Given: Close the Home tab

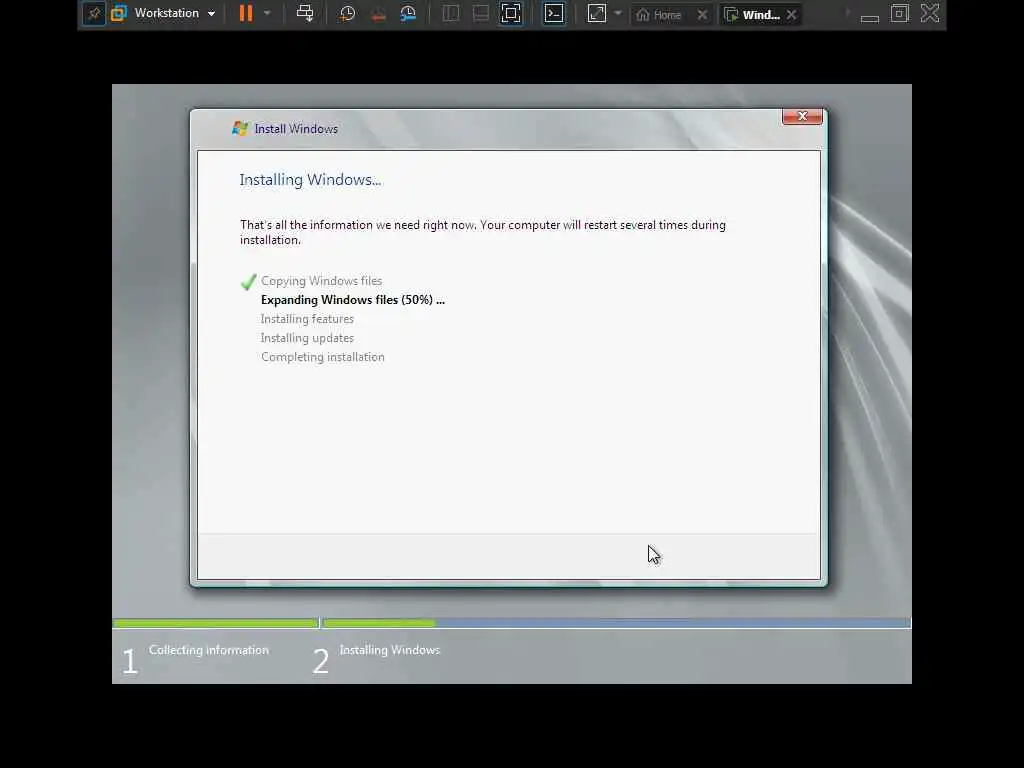Looking at the screenshot, I should point(702,14).
